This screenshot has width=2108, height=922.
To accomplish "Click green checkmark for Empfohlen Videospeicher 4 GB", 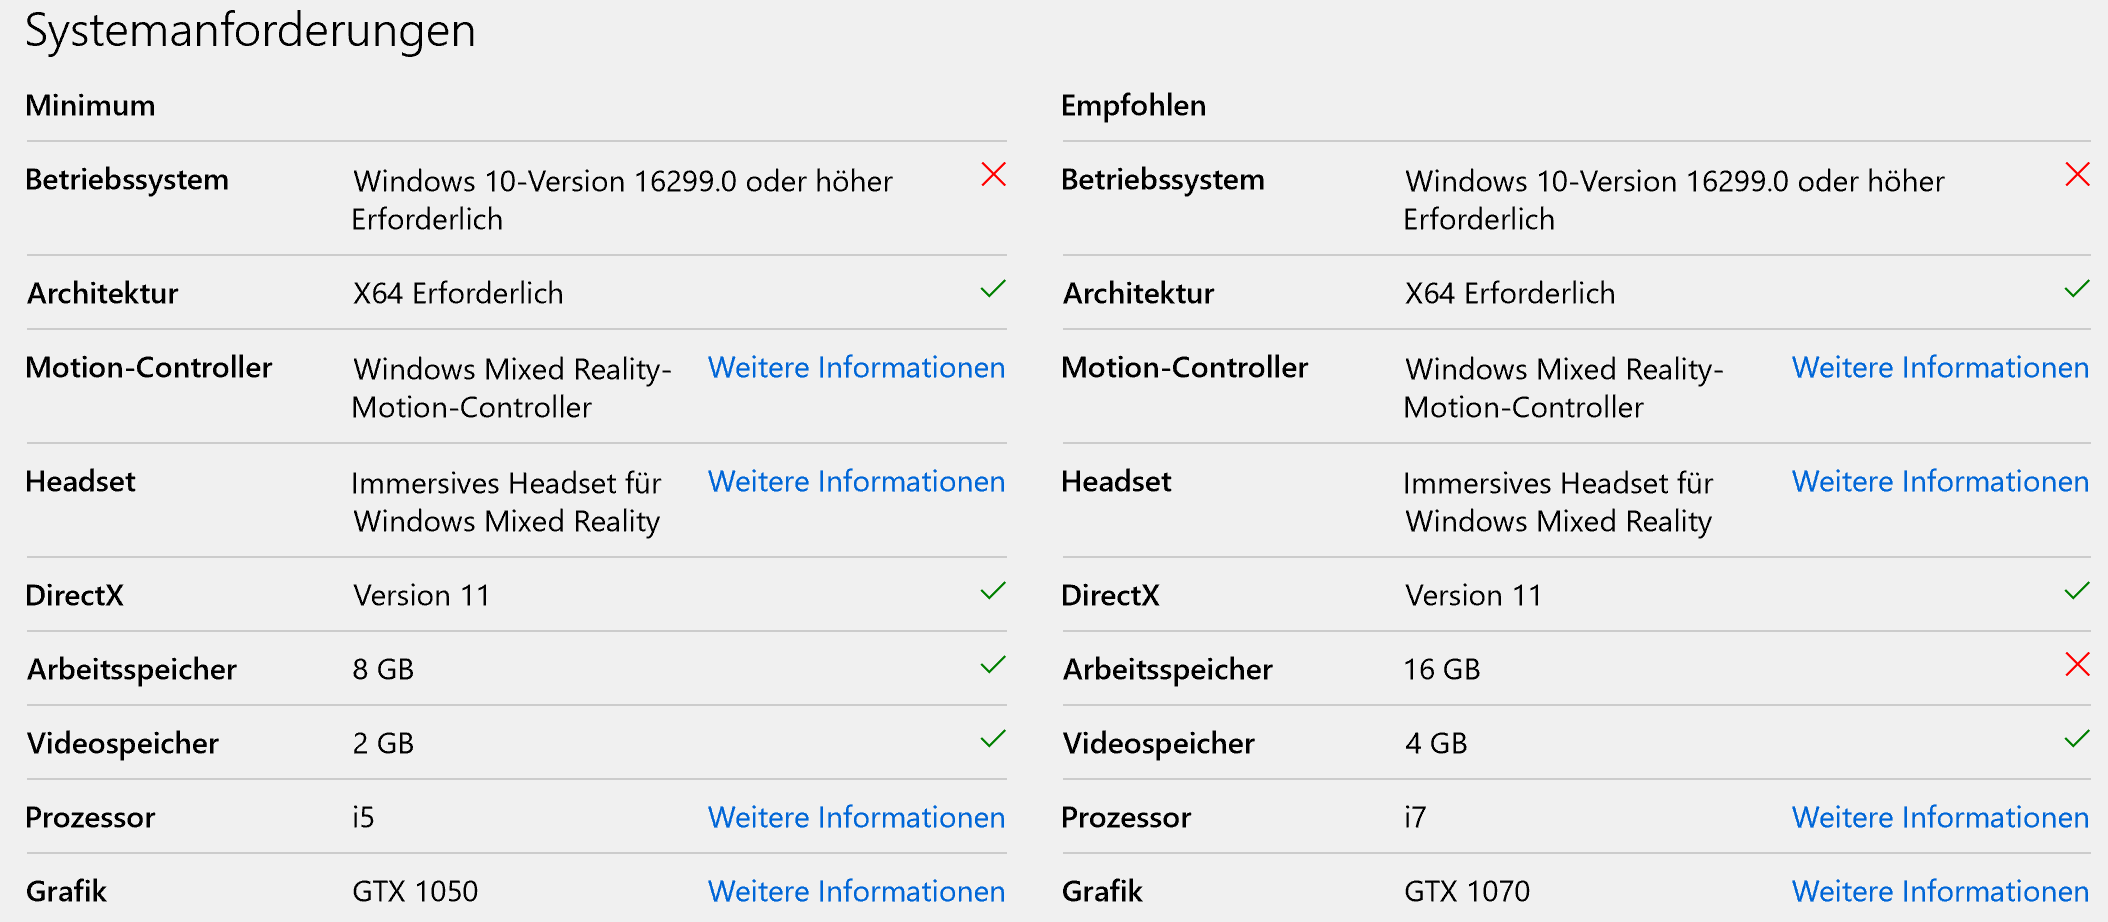I will coord(2077,740).
